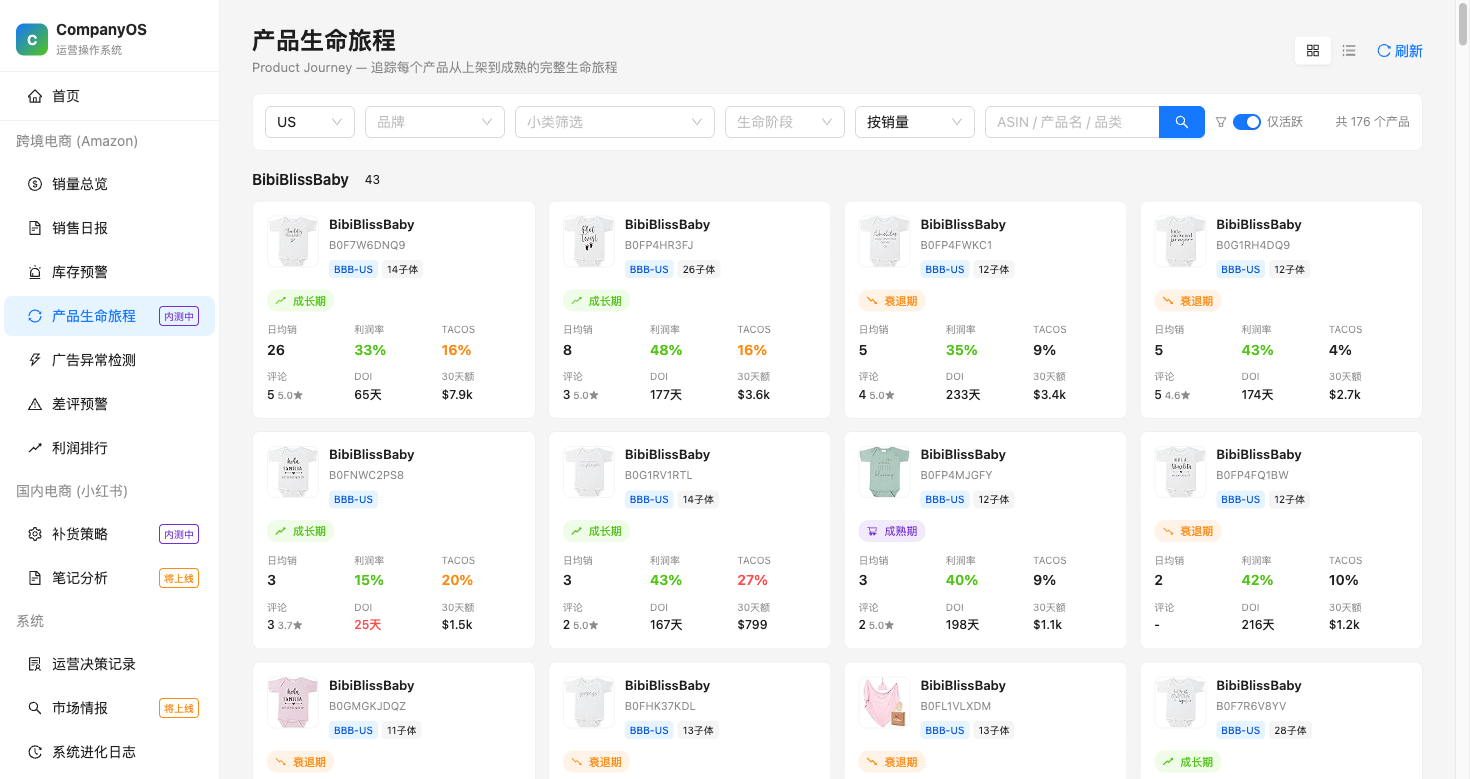
Task: Switch to list view
Action: [1349, 51]
